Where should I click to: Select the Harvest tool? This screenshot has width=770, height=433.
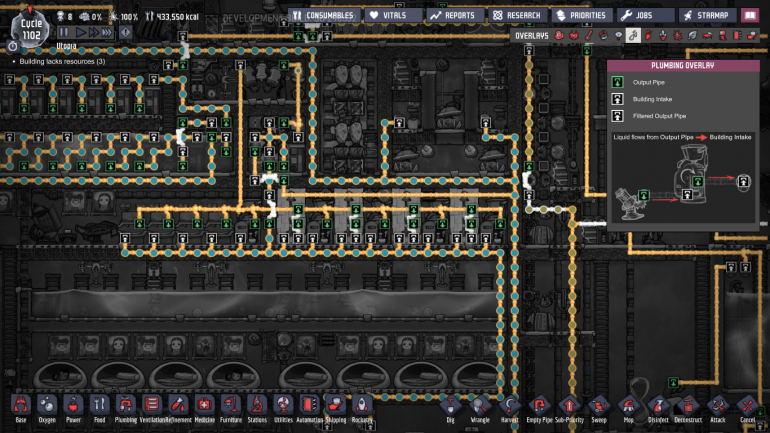point(510,408)
